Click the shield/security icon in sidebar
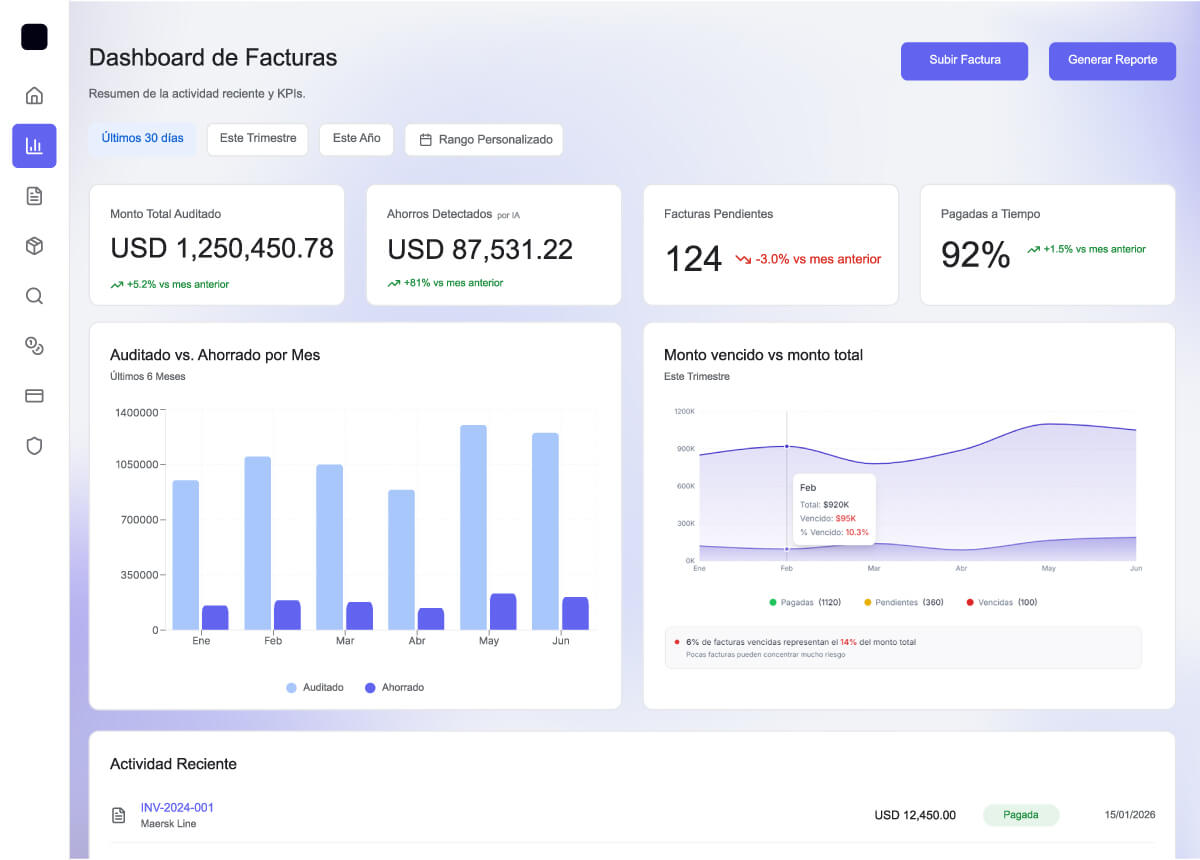Screen dimensions: 1200x860 34,446
